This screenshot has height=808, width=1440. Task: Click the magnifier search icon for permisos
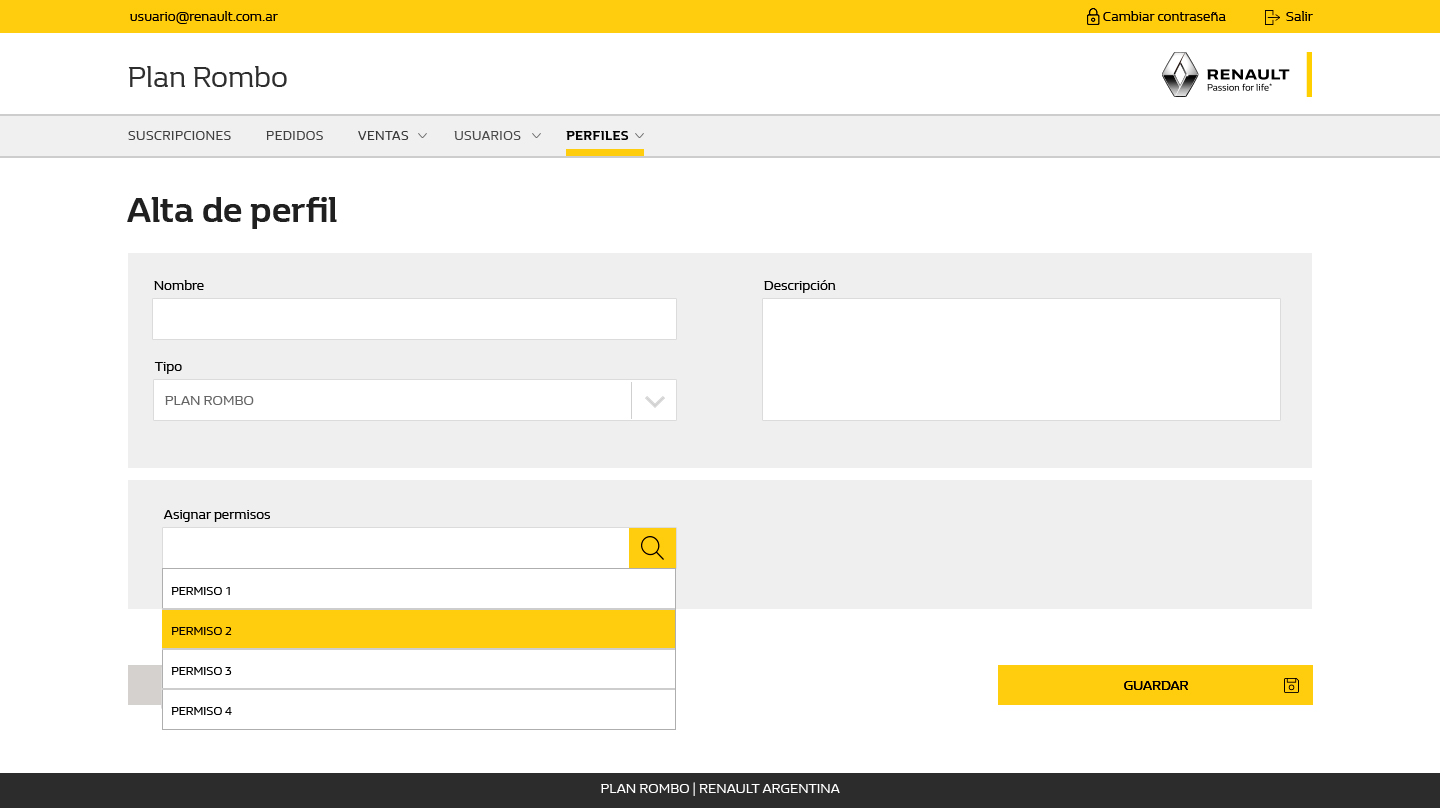point(652,548)
